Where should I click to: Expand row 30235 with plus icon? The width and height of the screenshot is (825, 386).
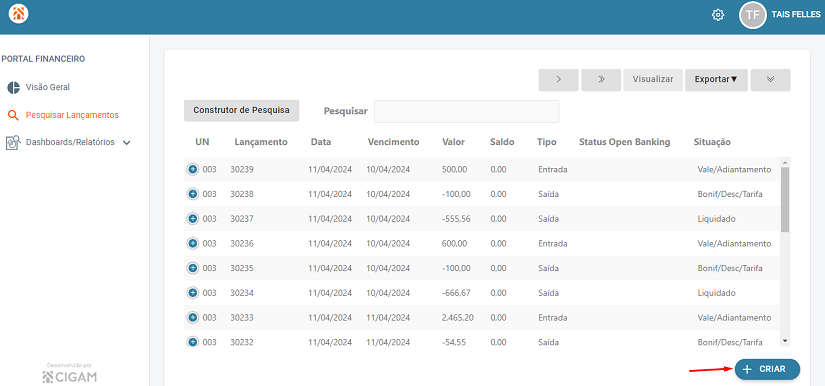coord(193,268)
